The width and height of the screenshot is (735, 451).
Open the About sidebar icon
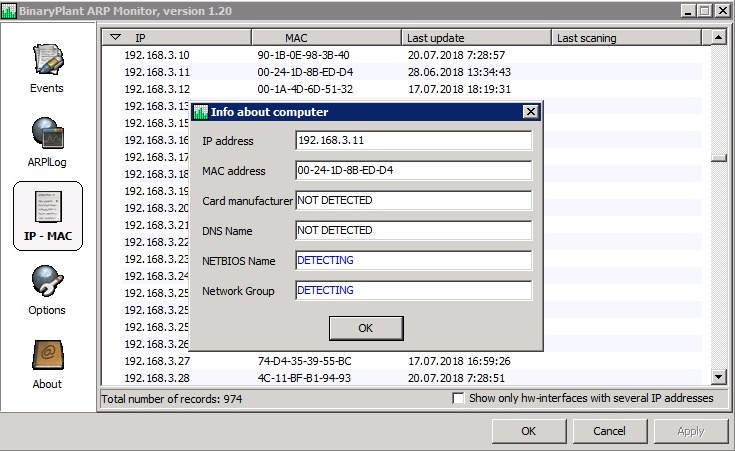pos(47,356)
